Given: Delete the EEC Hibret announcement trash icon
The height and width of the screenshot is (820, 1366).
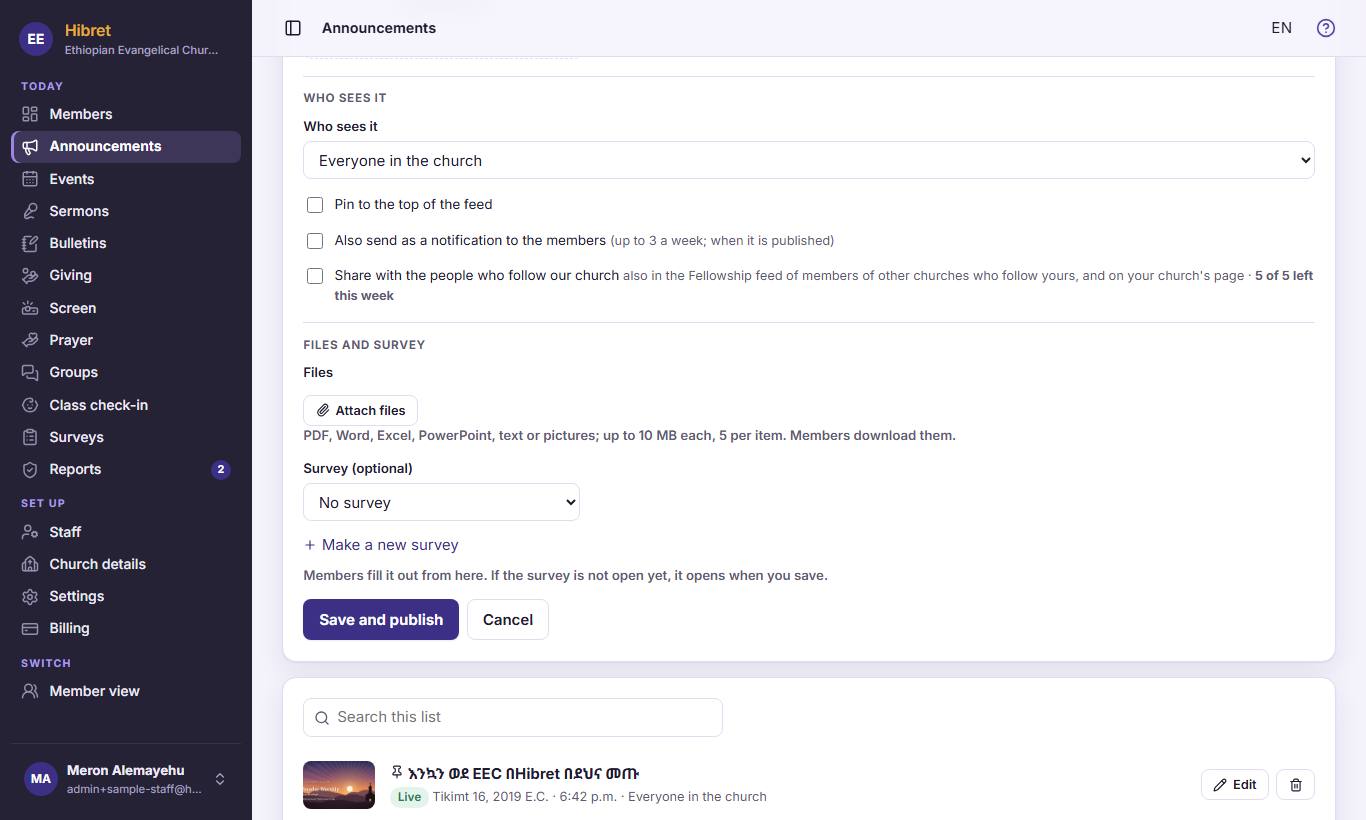Looking at the screenshot, I should click(1296, 785).
